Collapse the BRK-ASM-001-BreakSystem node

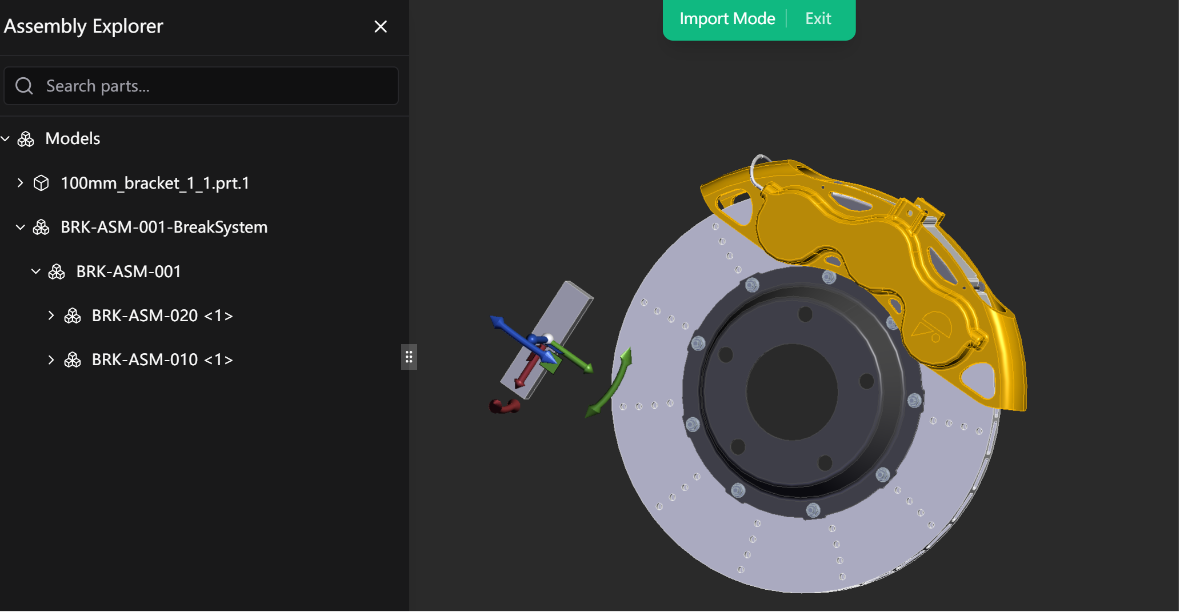pos(20,227)
